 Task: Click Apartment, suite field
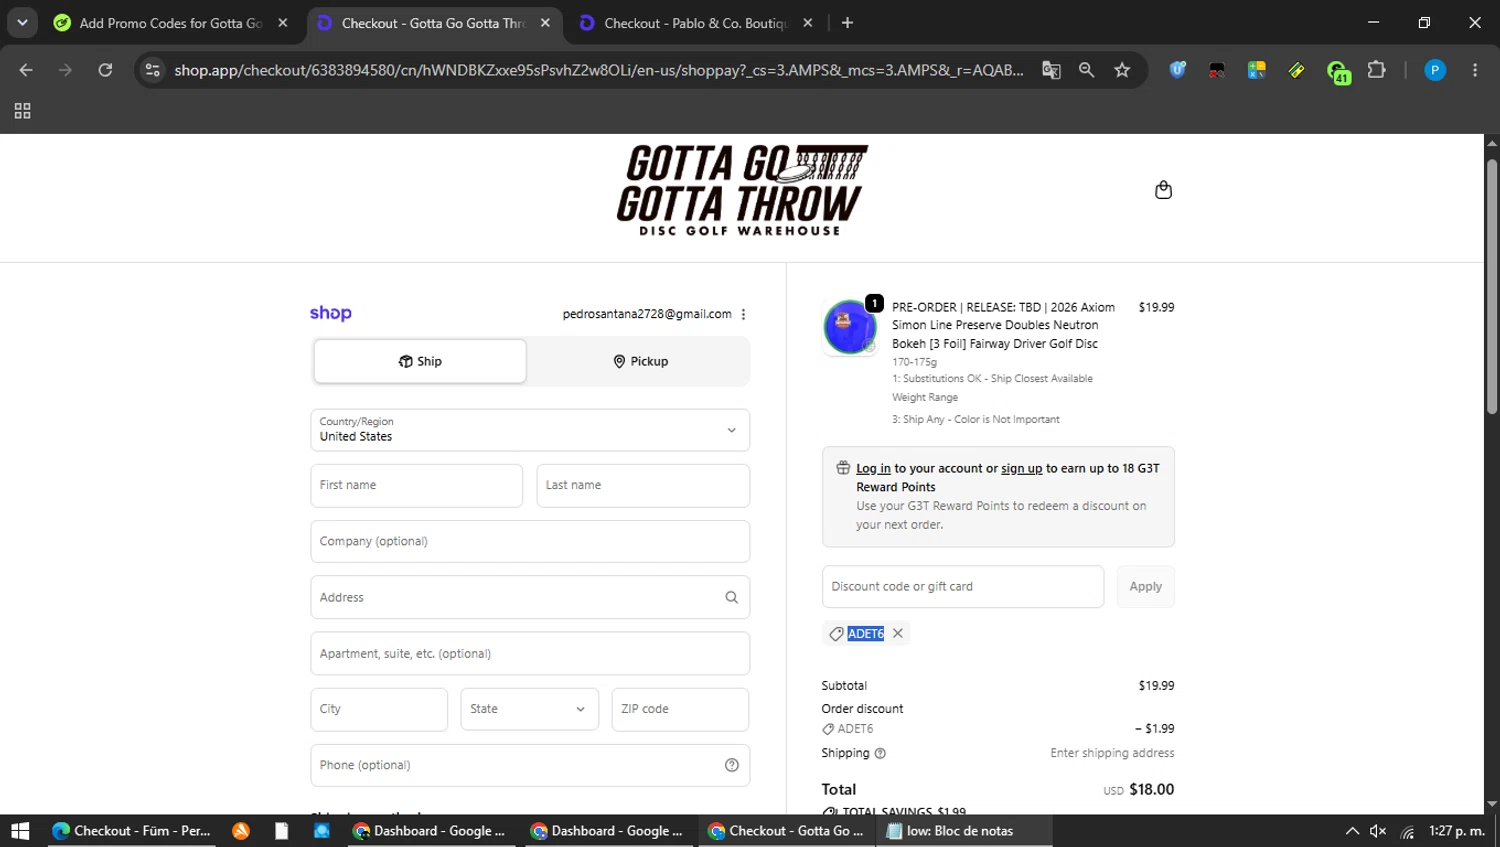click(530, 653)
